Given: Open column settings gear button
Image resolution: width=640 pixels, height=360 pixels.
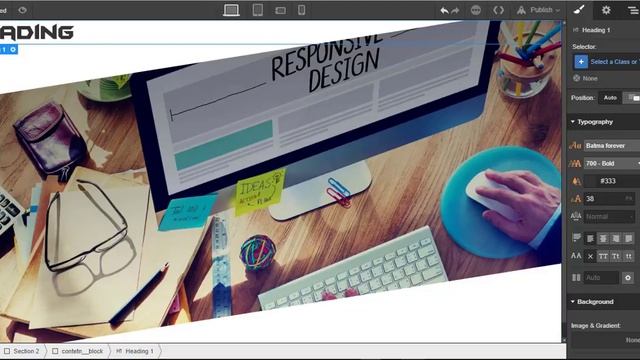Looking at the screenshot, I should pos(628,278).
